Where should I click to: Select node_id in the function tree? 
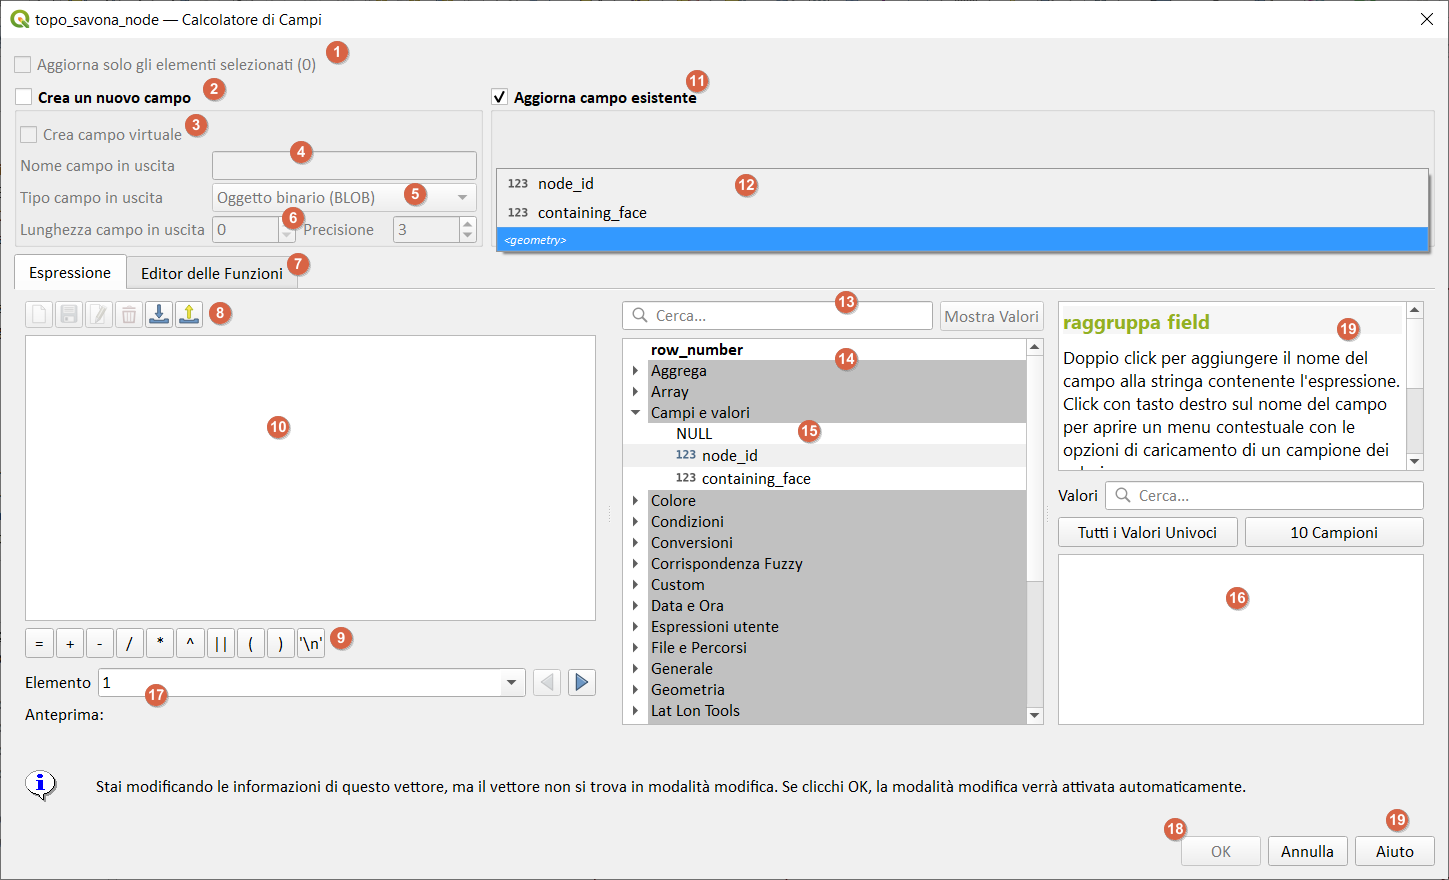tap(729, 455)
